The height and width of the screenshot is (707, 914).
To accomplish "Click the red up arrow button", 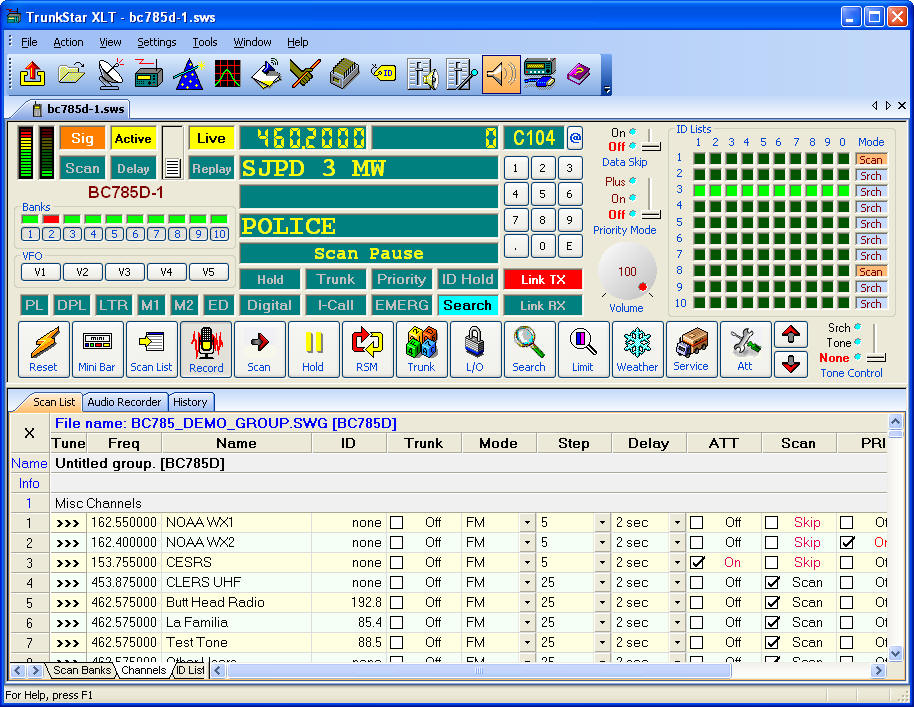I will tap(791, 335).
